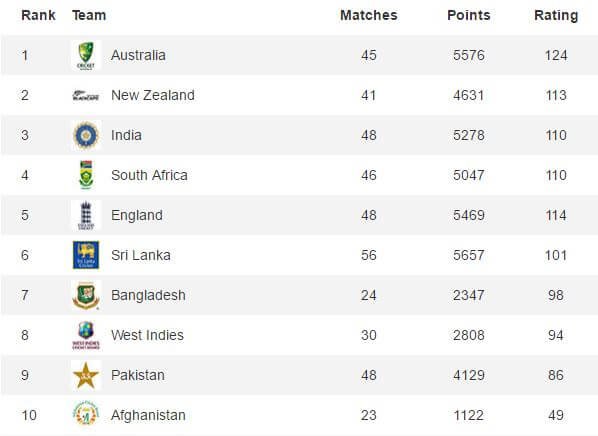Sort by the Matches column header
The image size is (598, 436).
click(x=369, y=15)
